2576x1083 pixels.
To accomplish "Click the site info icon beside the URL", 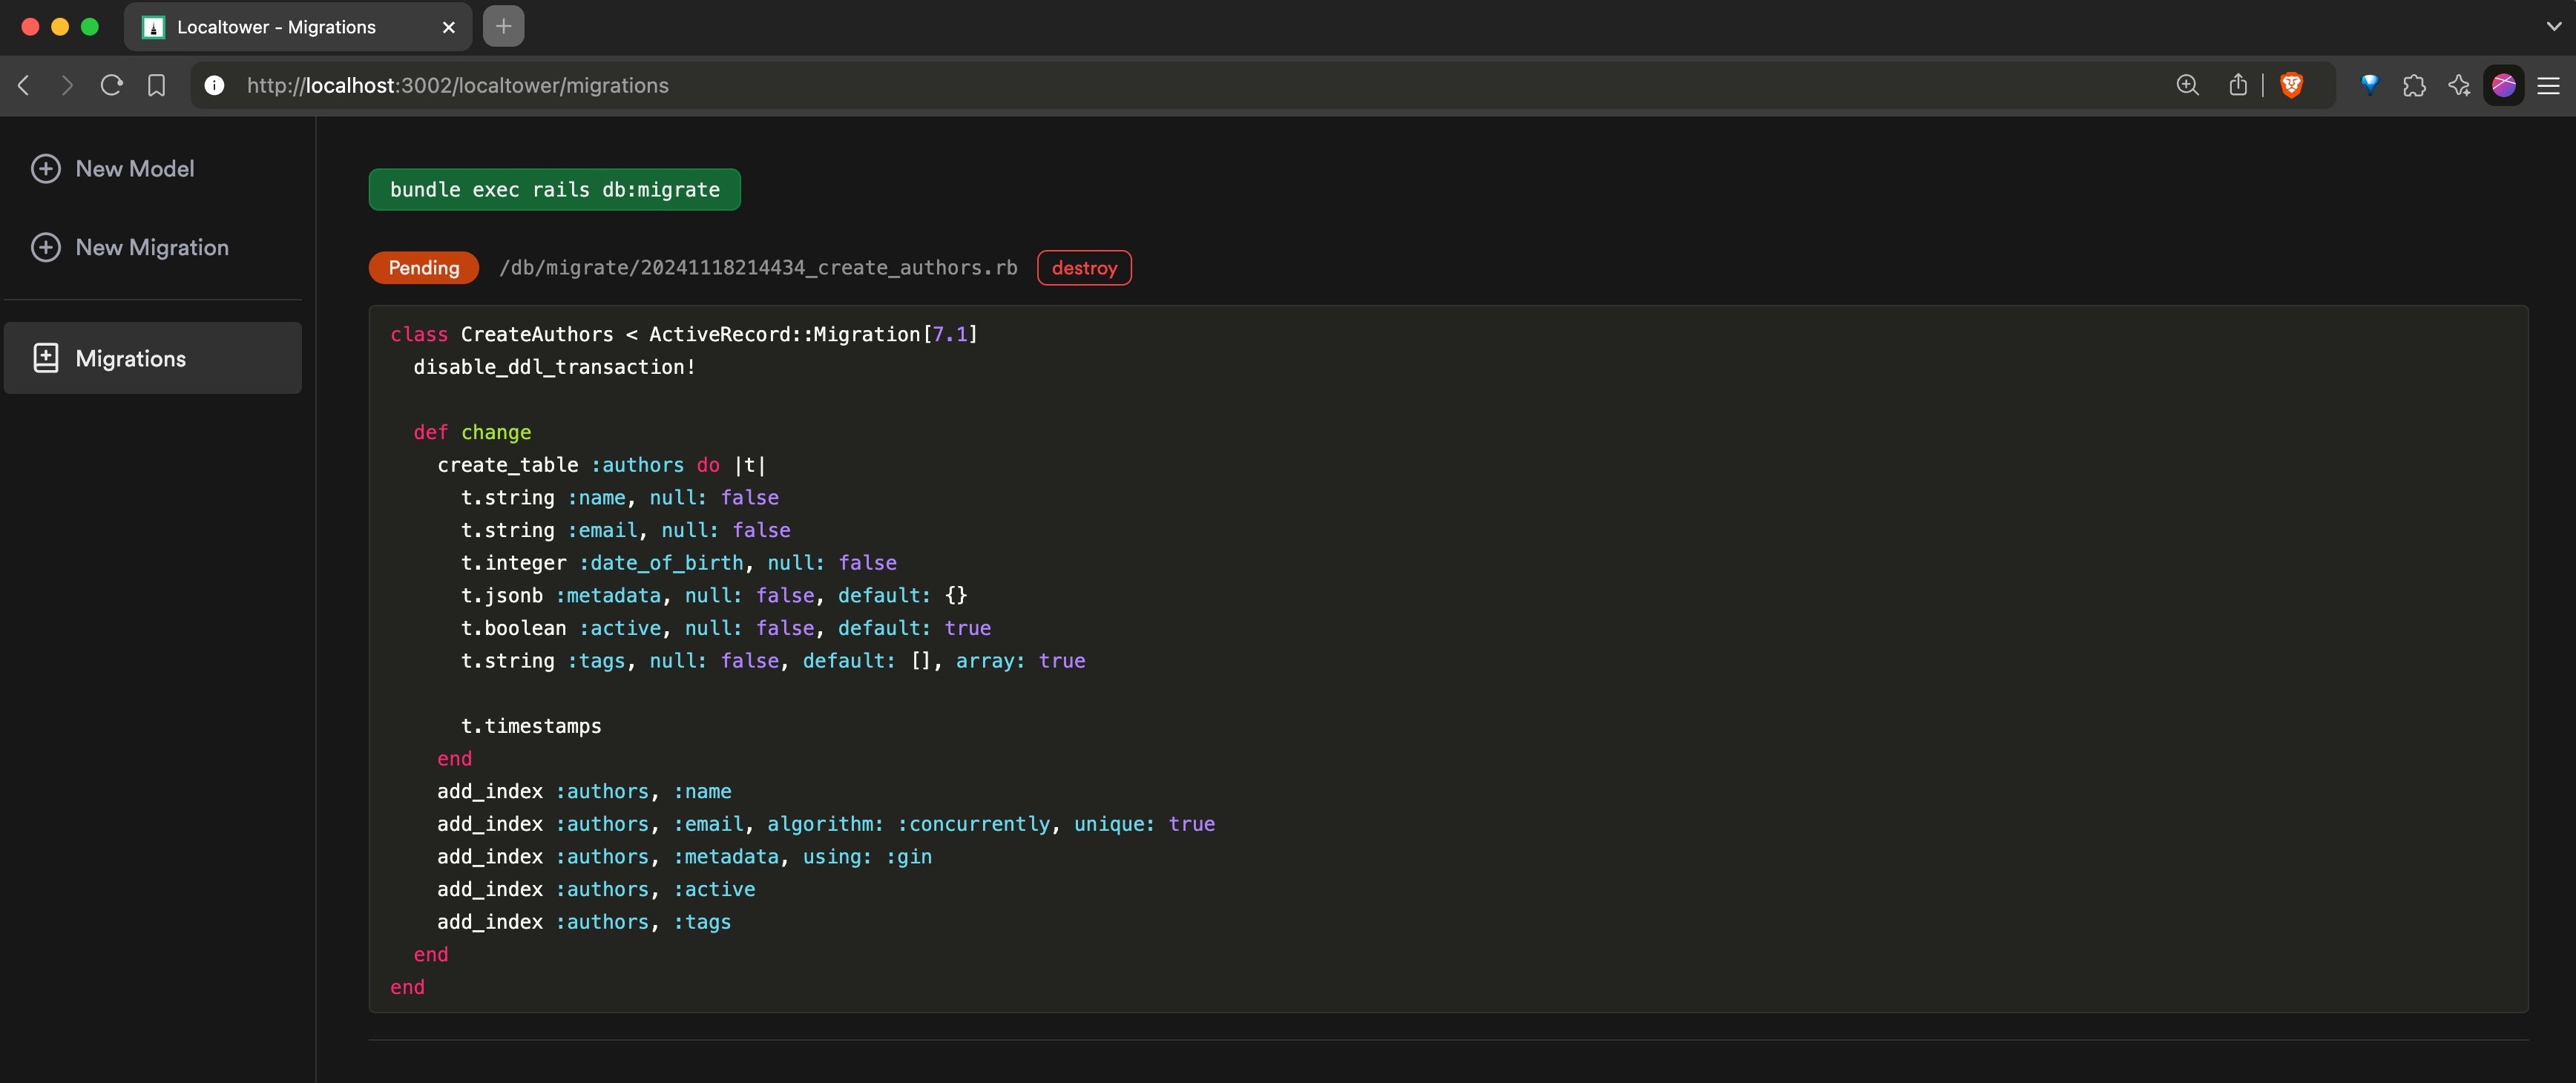I will point(214,85).
